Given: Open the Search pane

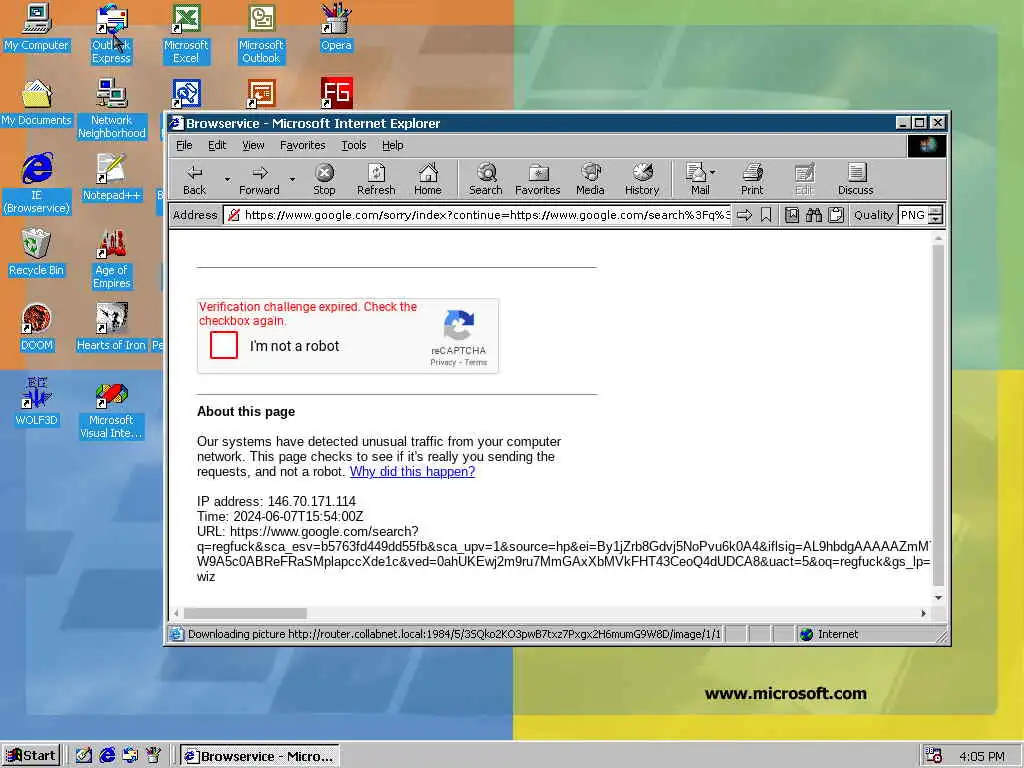Looking at the screenshot, I should (x=486, y=180).
